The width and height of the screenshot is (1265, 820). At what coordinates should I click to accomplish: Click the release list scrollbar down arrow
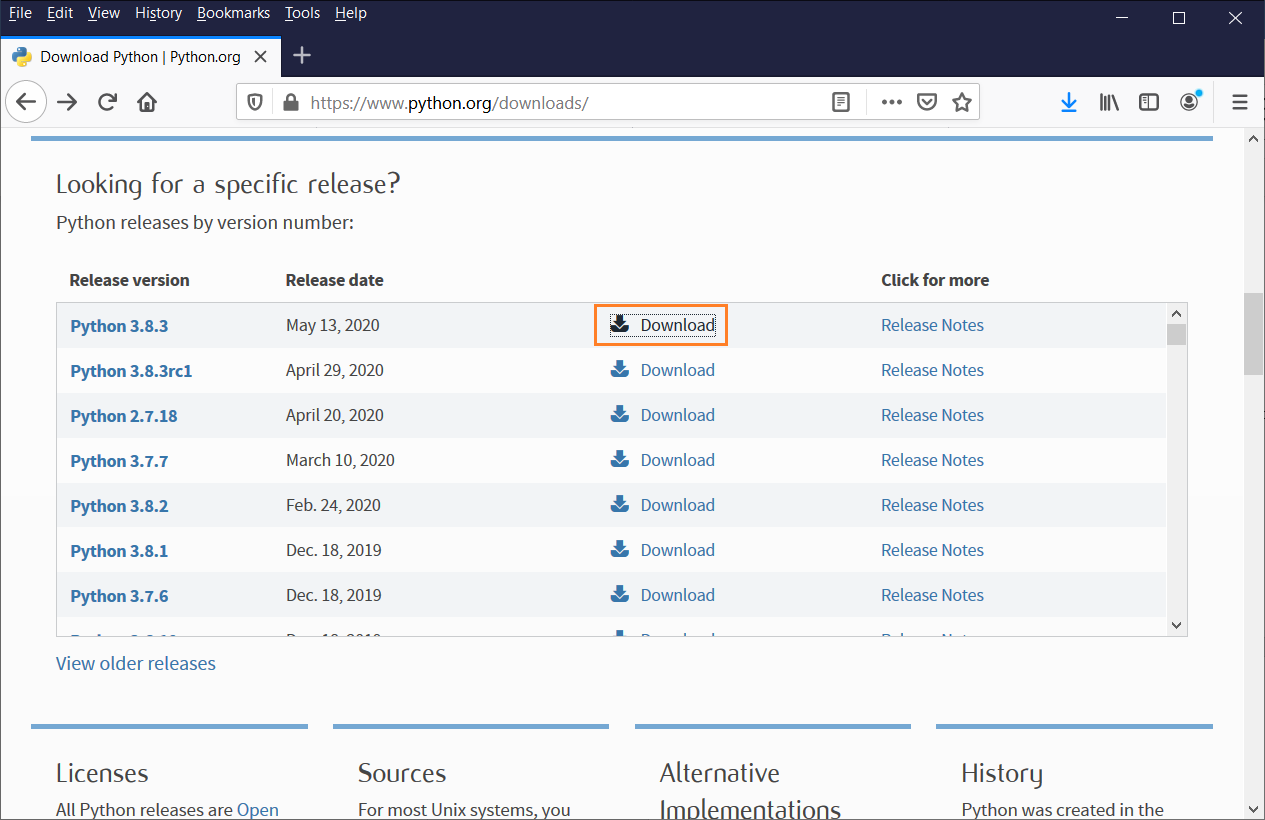point(1176,625)
